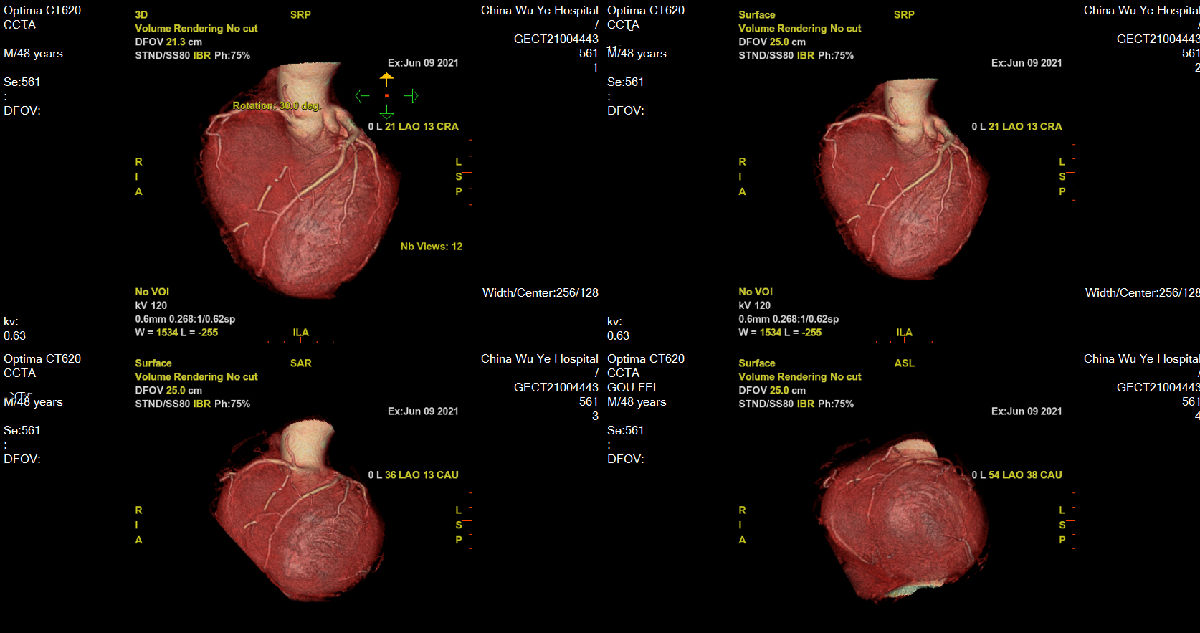
Task: Click "Volume Rendering No cut" in the 3D viewport
Action: click(194, 29)
